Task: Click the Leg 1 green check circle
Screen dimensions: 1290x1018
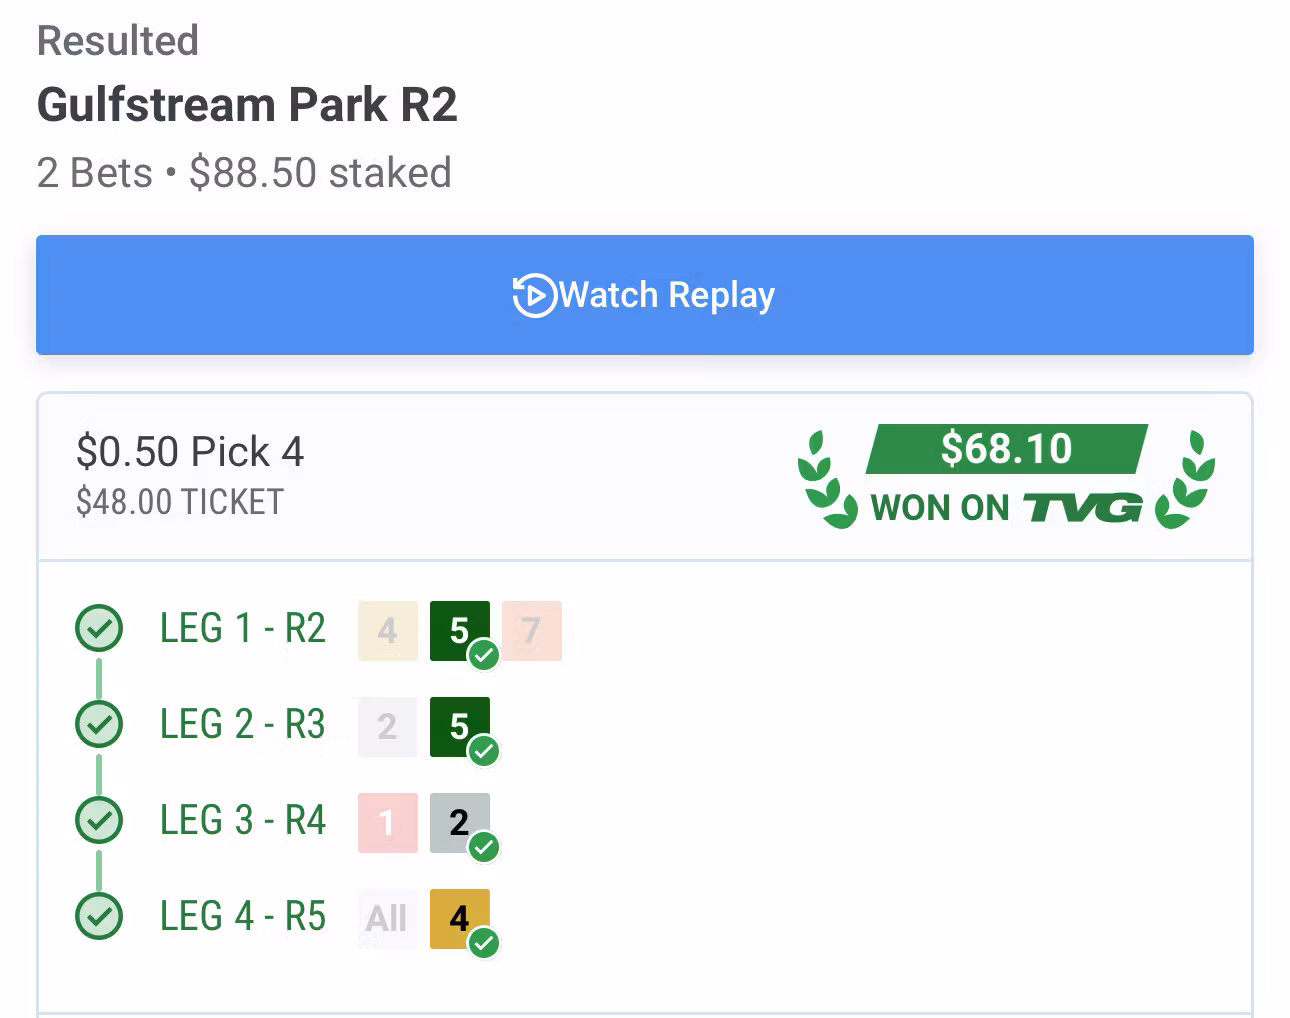Action: (99, 629)
